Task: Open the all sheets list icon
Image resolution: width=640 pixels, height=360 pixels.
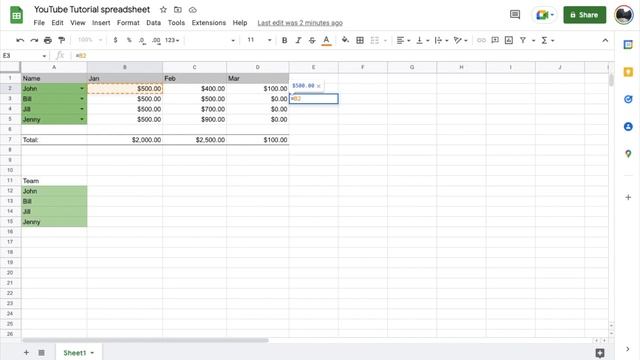Action: [41, 352]
